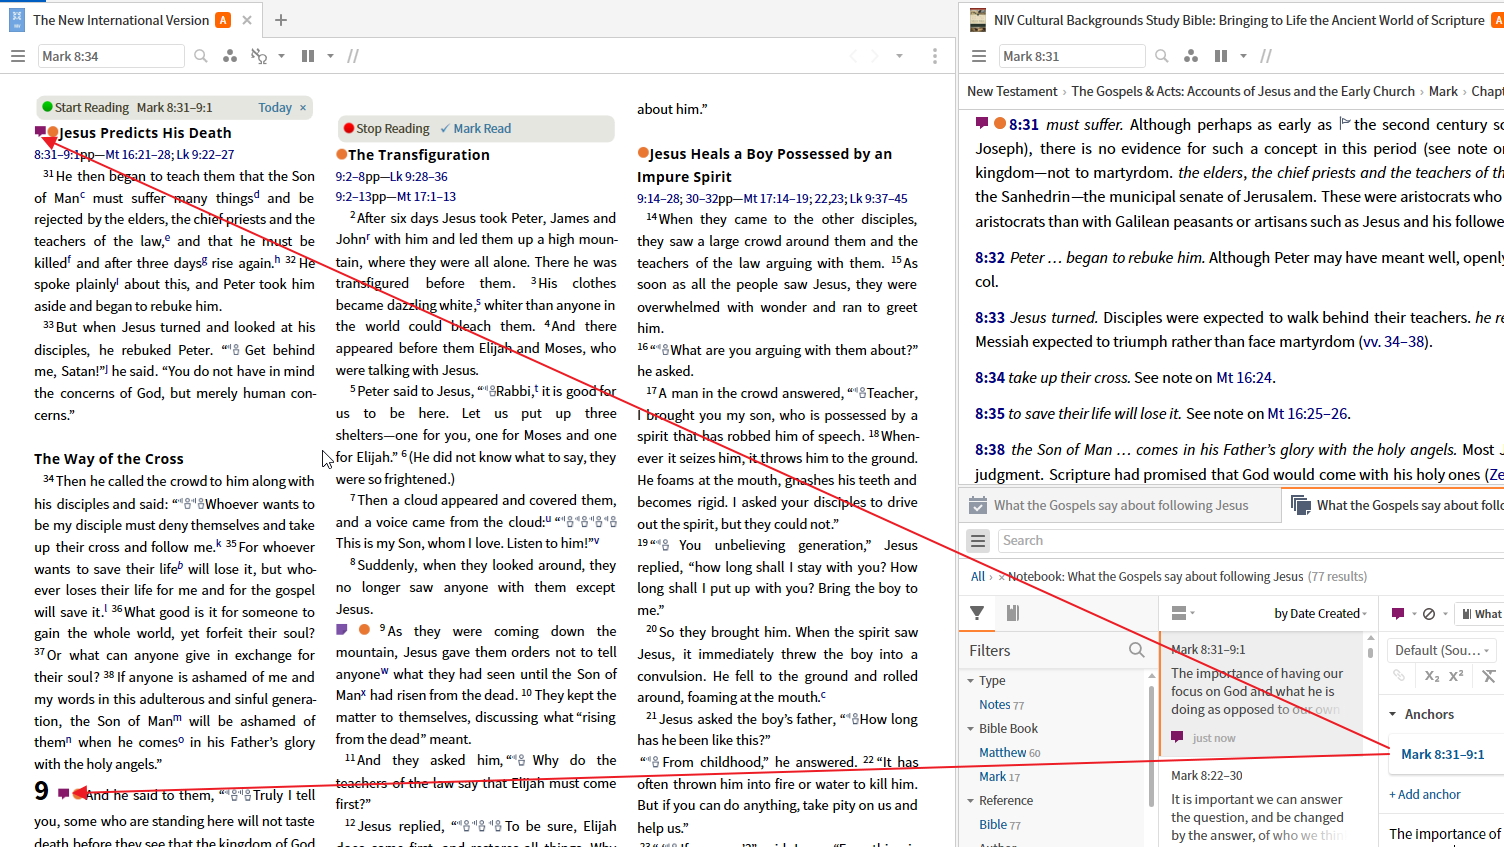Filter by Mark 17
Image resolution: width=1504 pixels, height=847 pixels.
pos(999,777)
